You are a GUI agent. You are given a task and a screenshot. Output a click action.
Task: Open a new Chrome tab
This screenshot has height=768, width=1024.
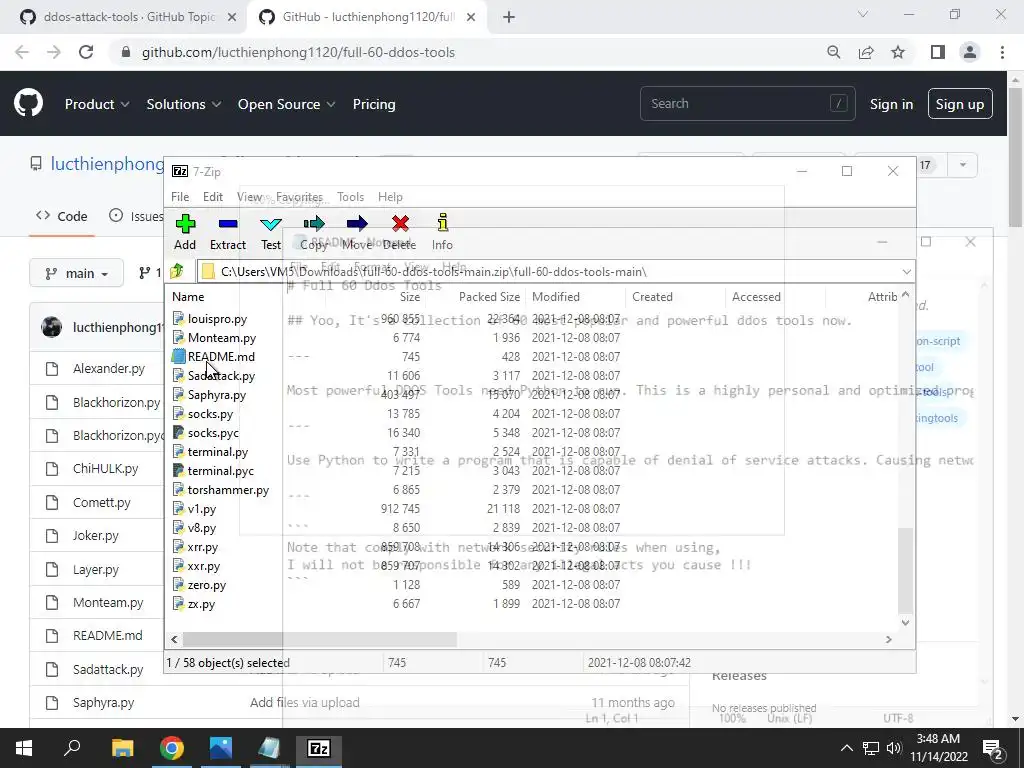click(509, 18)
